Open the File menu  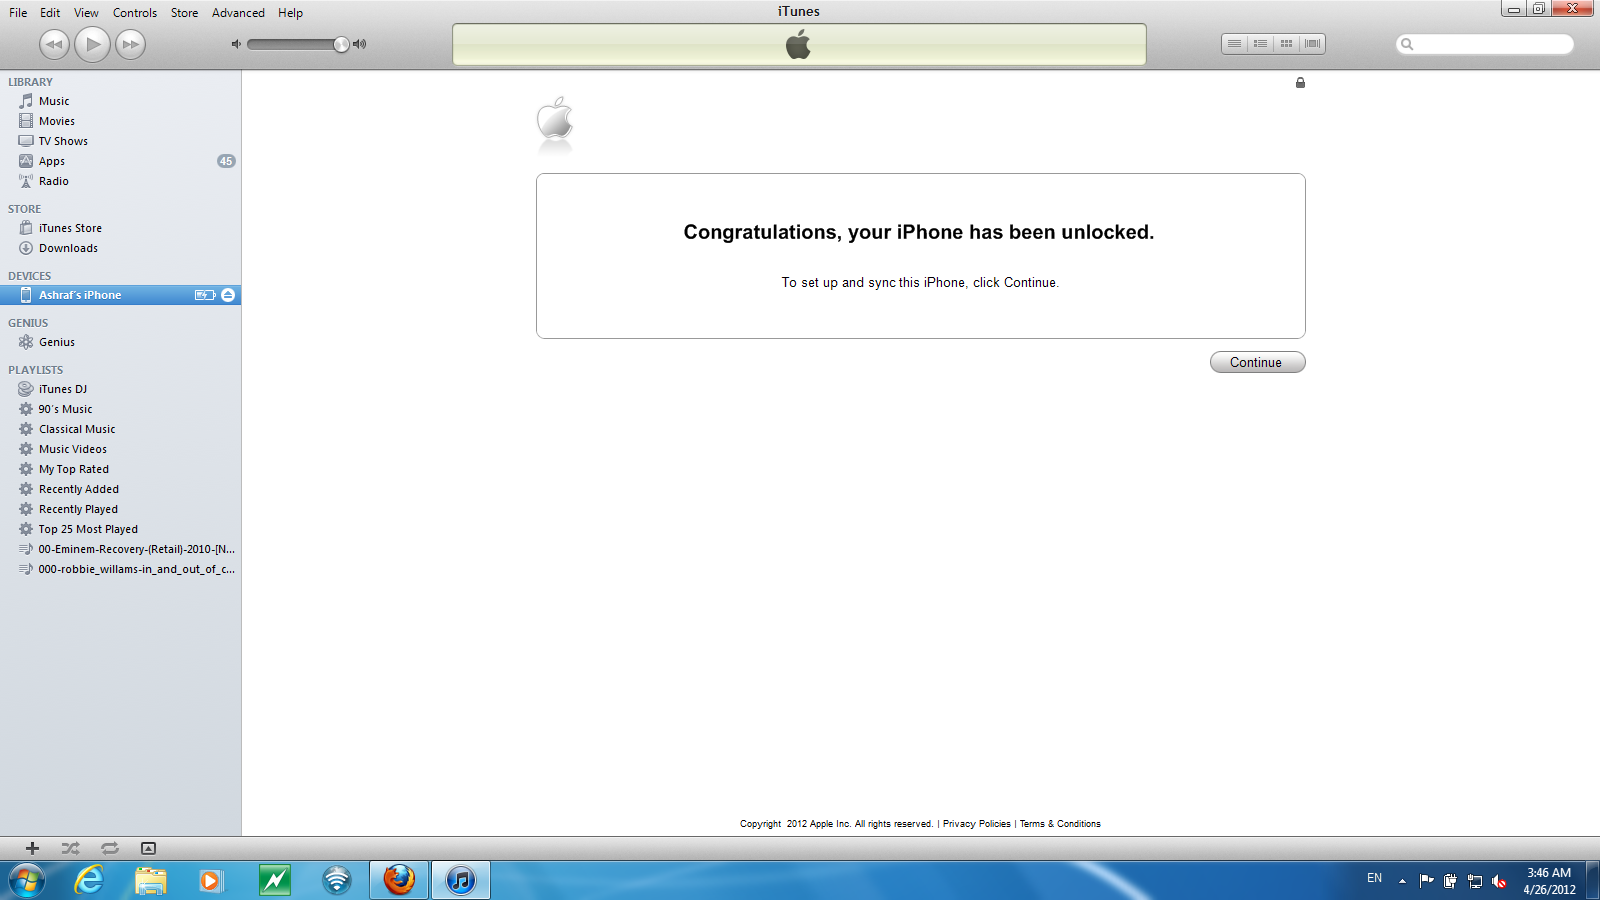pos(18,13)
